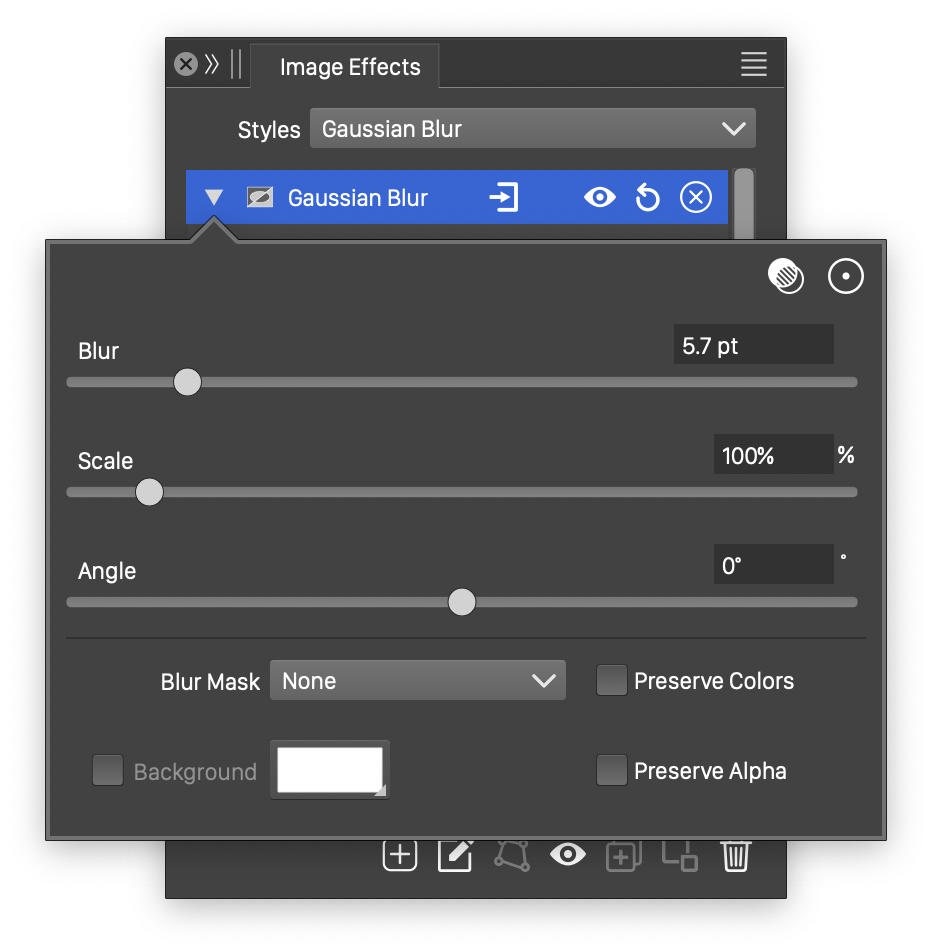This screenshot has width=932, height=952.
Task: Click the white Background color swatch
Action: coord(330,770)
